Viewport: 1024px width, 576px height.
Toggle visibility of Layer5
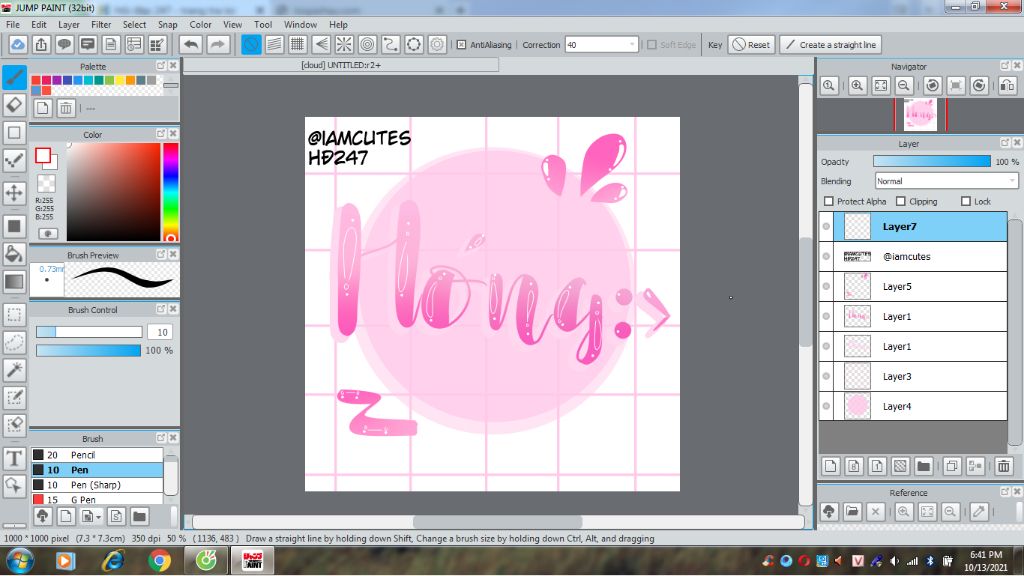tap(826, 287)
